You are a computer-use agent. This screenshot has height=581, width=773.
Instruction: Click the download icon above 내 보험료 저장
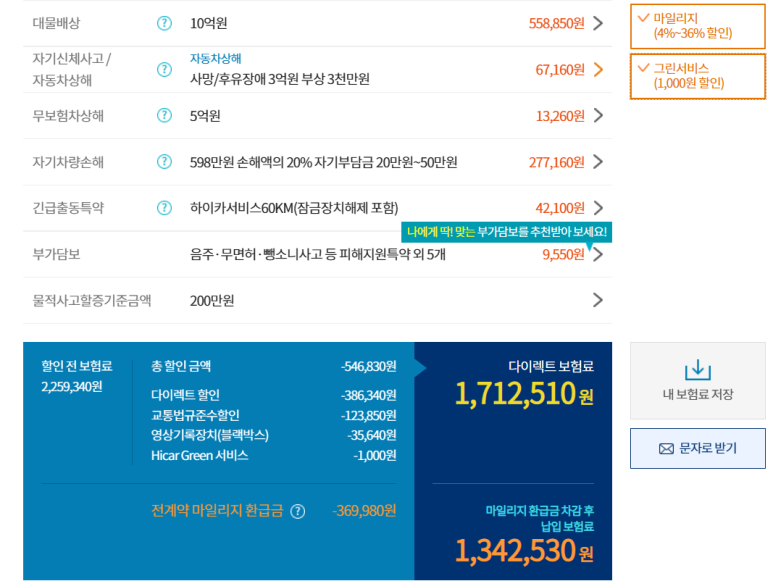point(698,370)
